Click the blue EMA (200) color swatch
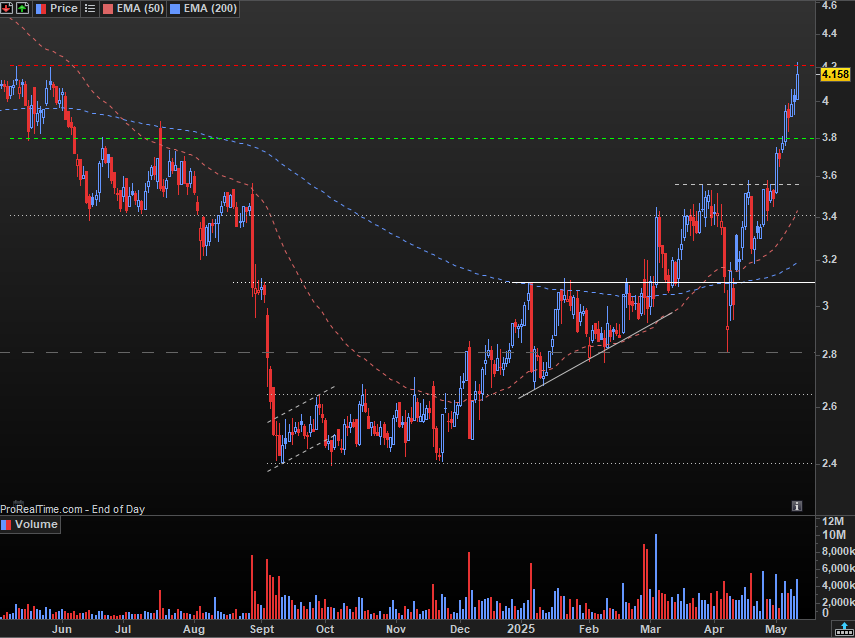The width and height of the screenshot is (855, 638). pos(175,9)
